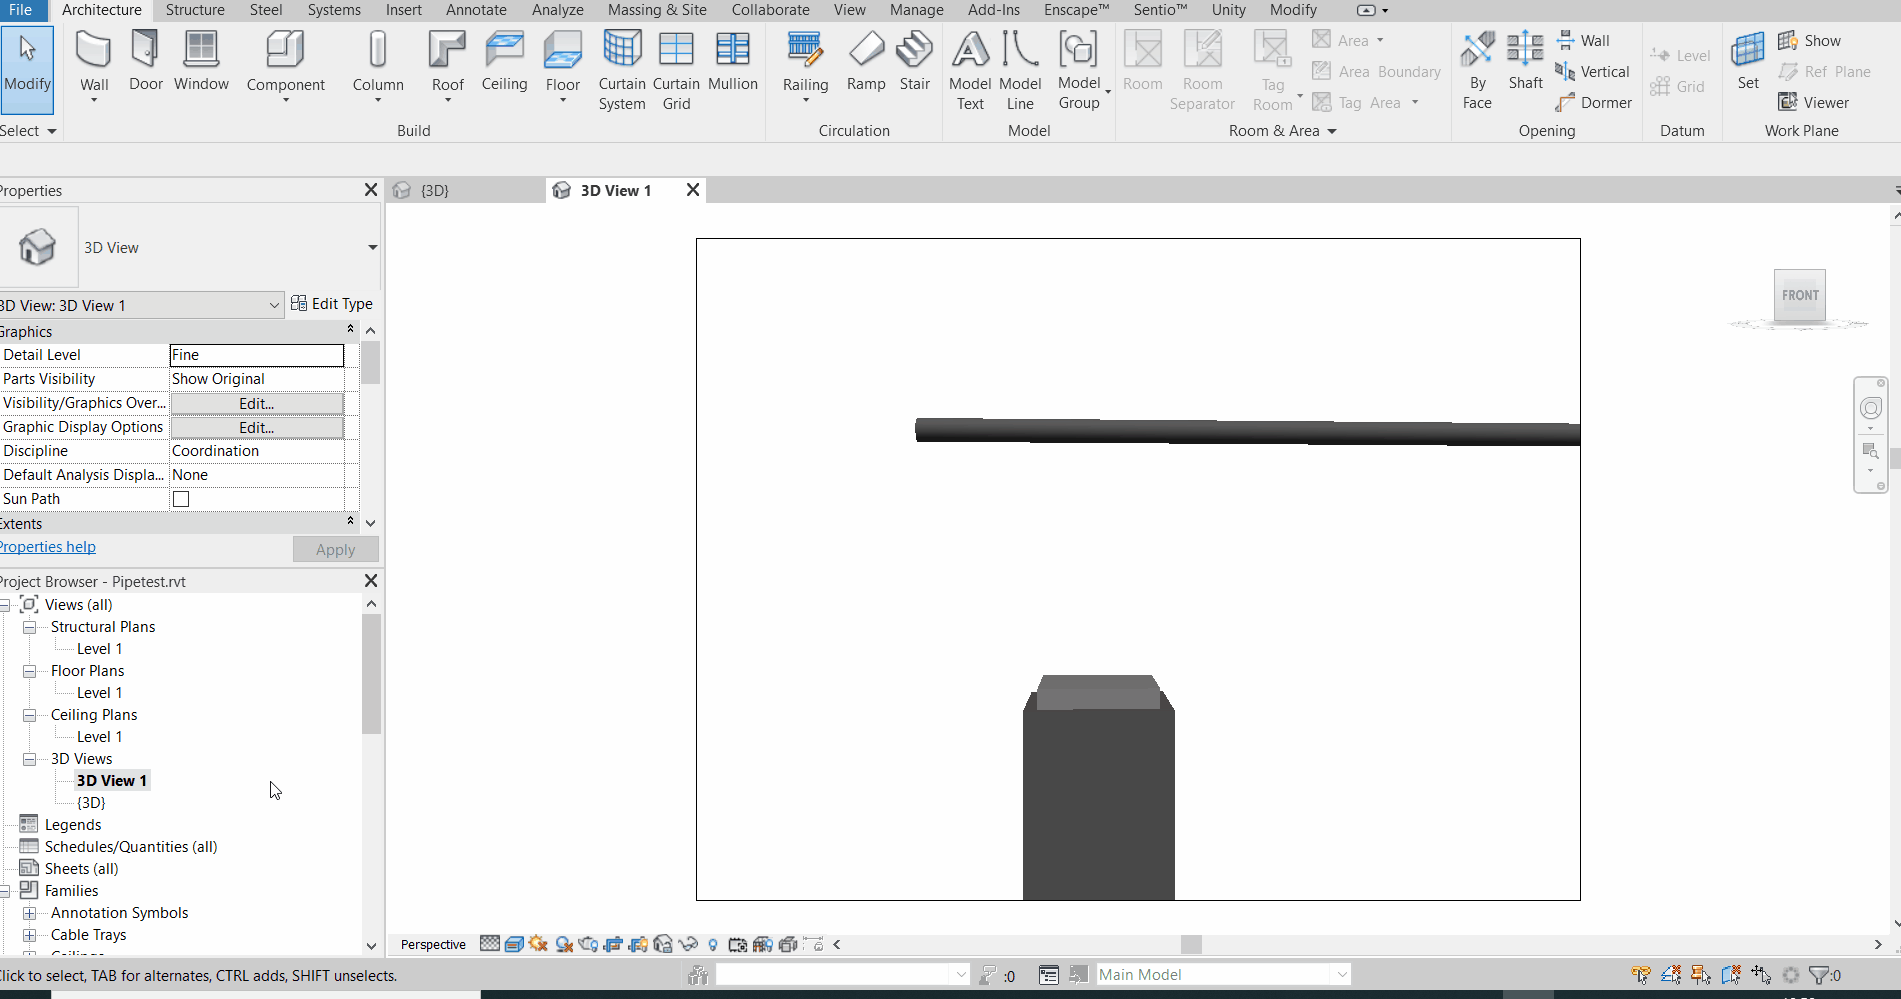Toggle Drag Elements on Selection
The height and width of the screenshot is (999, 1901).
[1761, 975]
